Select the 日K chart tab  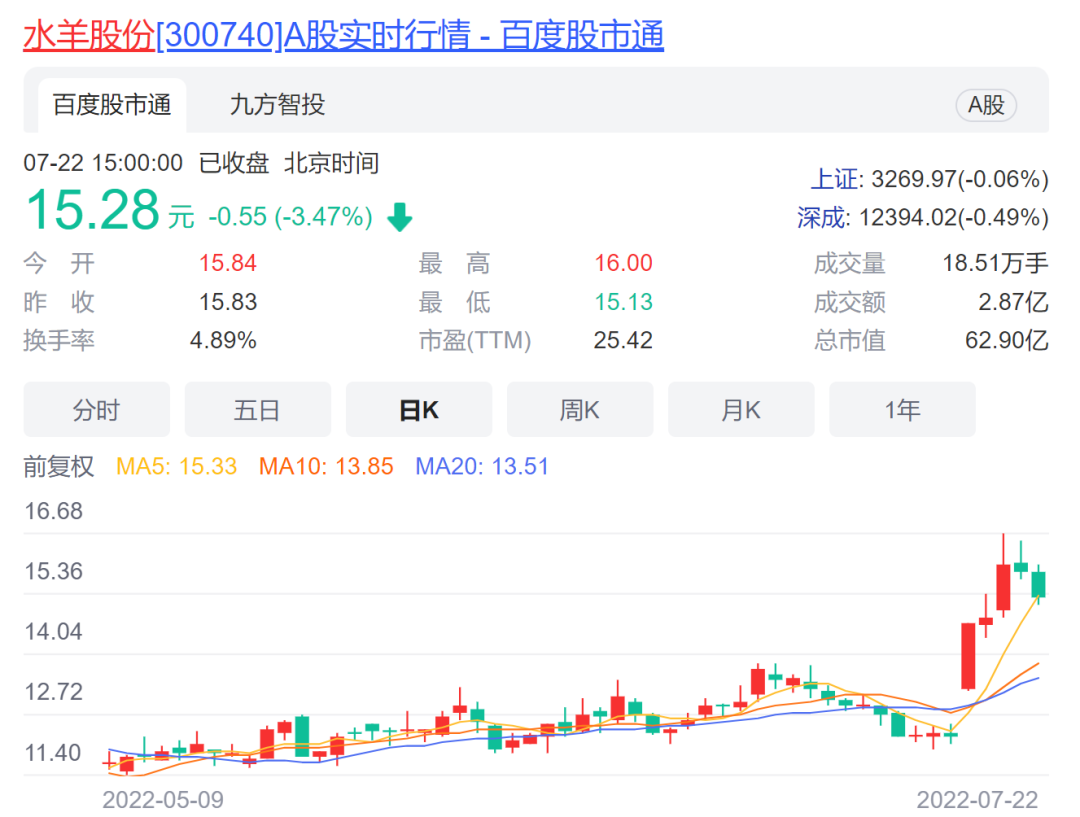point(419,410)
